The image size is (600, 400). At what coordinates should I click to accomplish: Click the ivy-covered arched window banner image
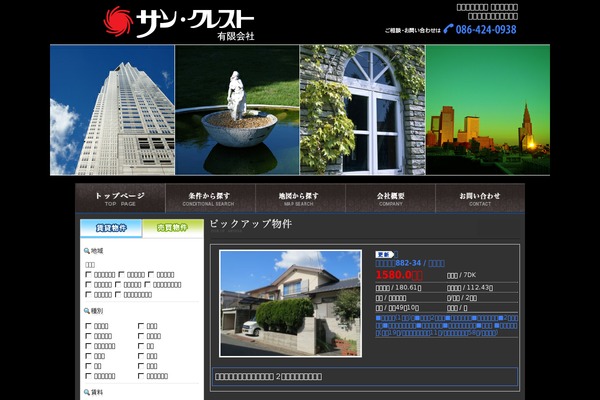pos(362,110)
